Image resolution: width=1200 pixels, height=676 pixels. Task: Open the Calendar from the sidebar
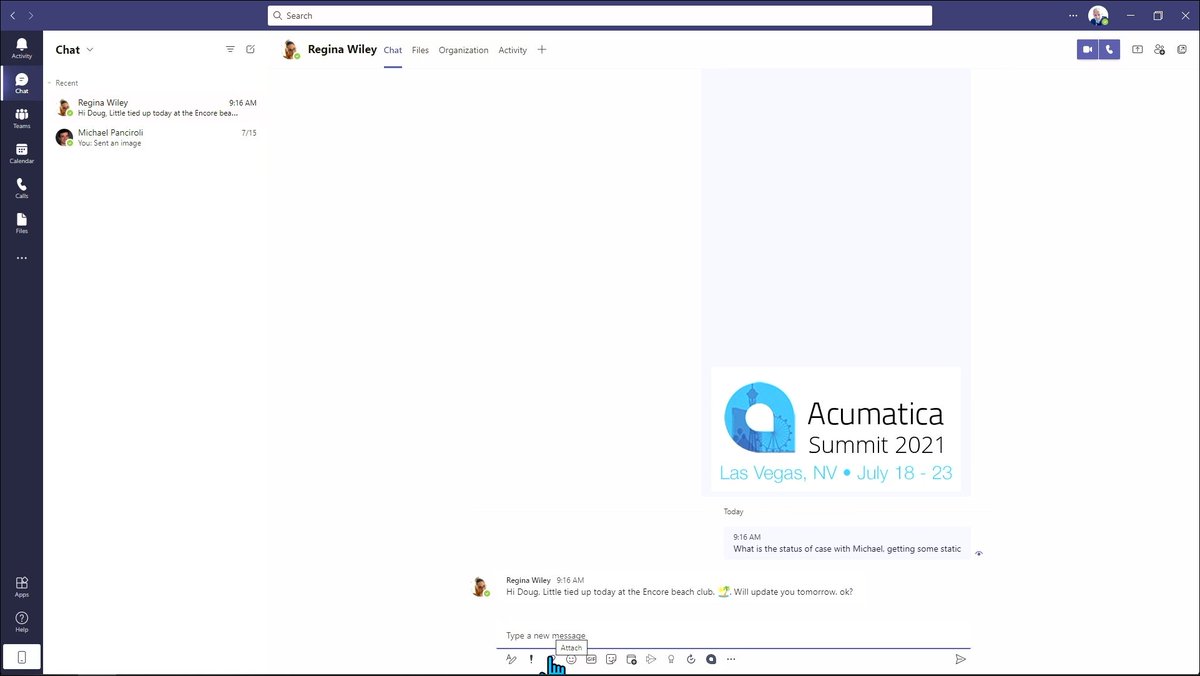pyautogui.click(x=21, y=153)
